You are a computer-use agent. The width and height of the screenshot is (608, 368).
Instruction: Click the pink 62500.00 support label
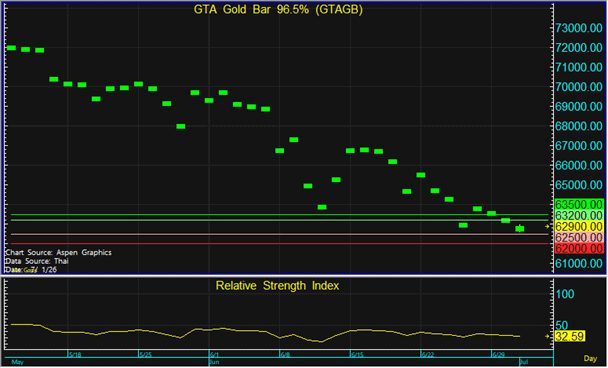[x=579, y=237]
